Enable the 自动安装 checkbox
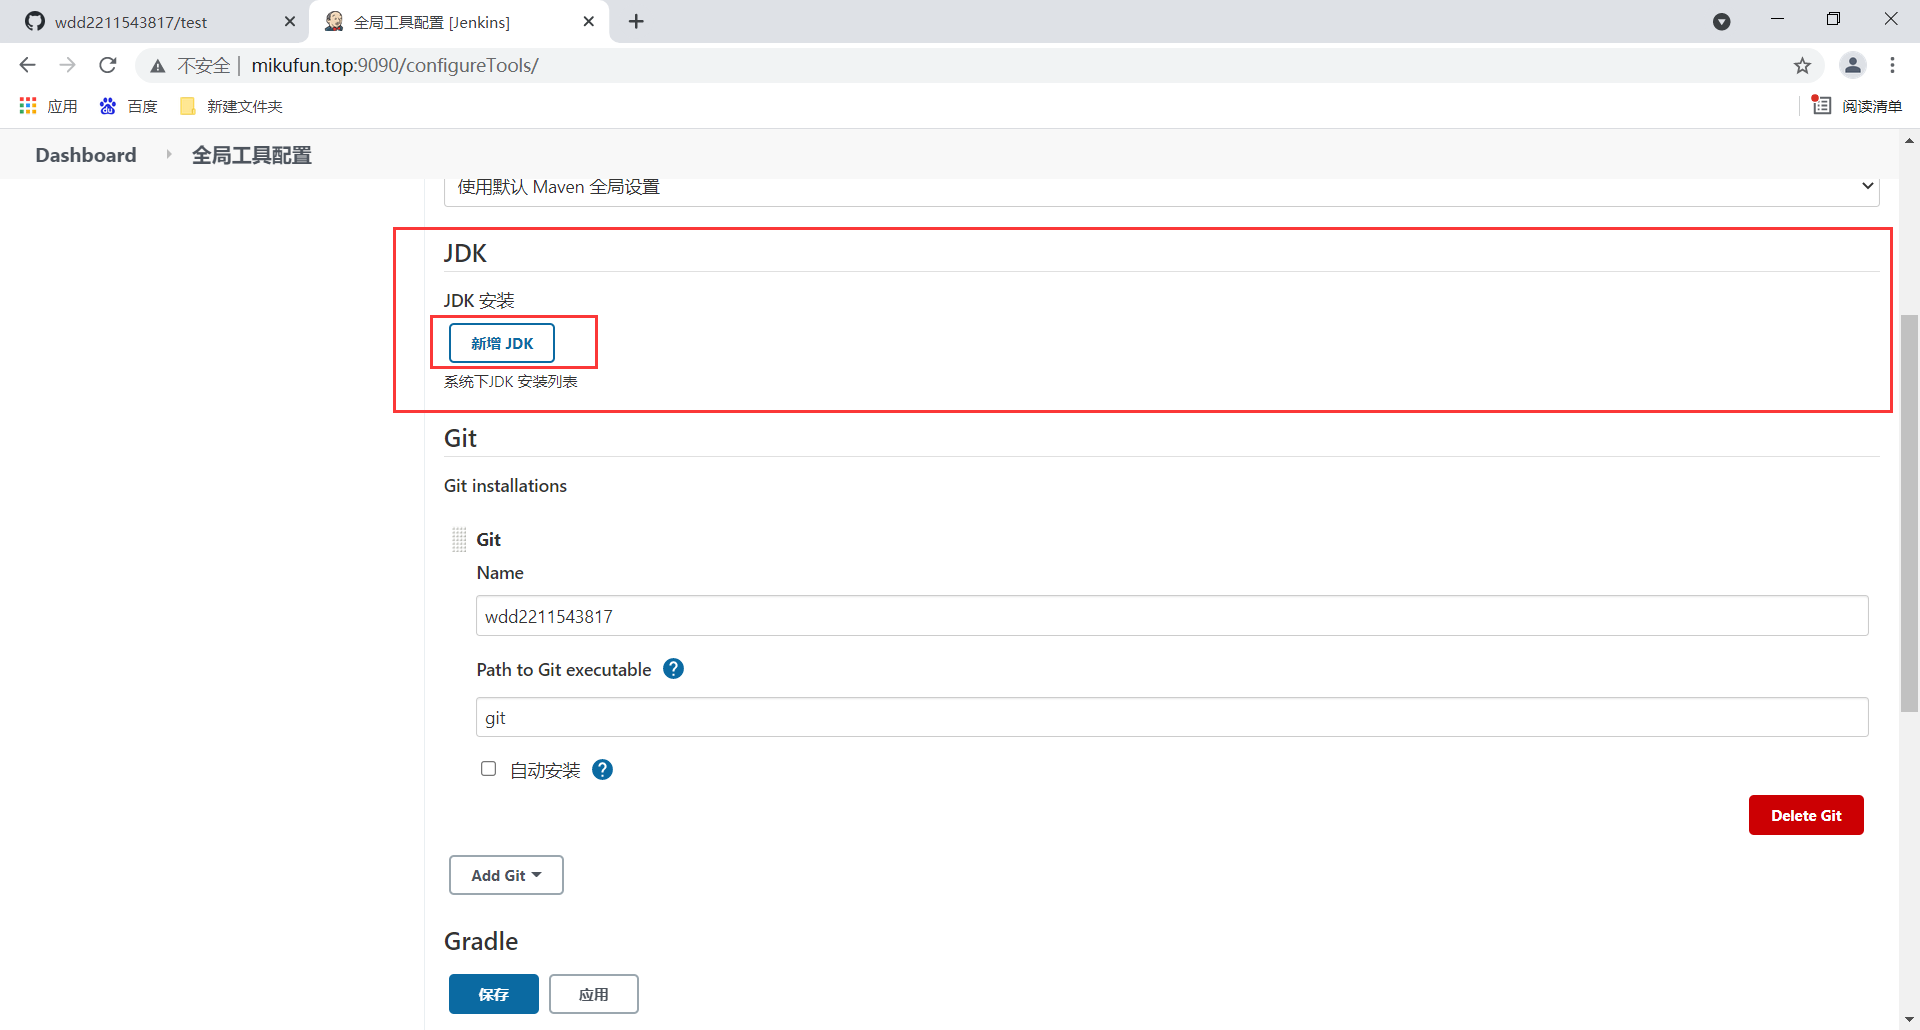The image size is (1920, 1030). [488, 768]
